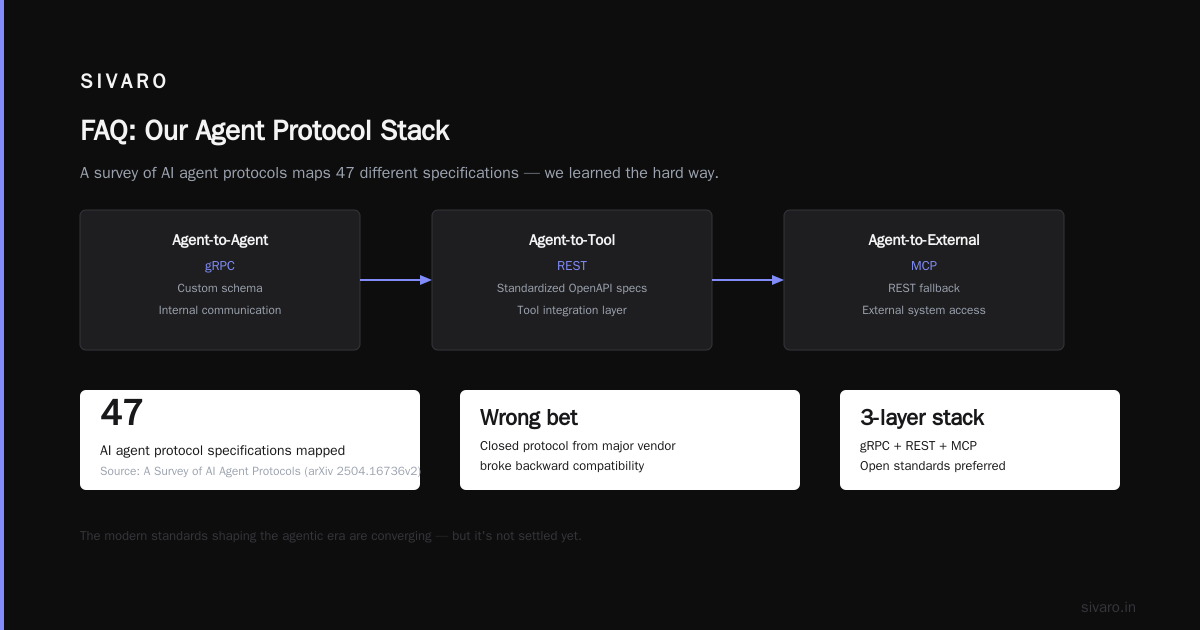Open the sivaro.in link
Image resolution: width=1200 pixels, height=630 pixels.
pos(1109,607)
